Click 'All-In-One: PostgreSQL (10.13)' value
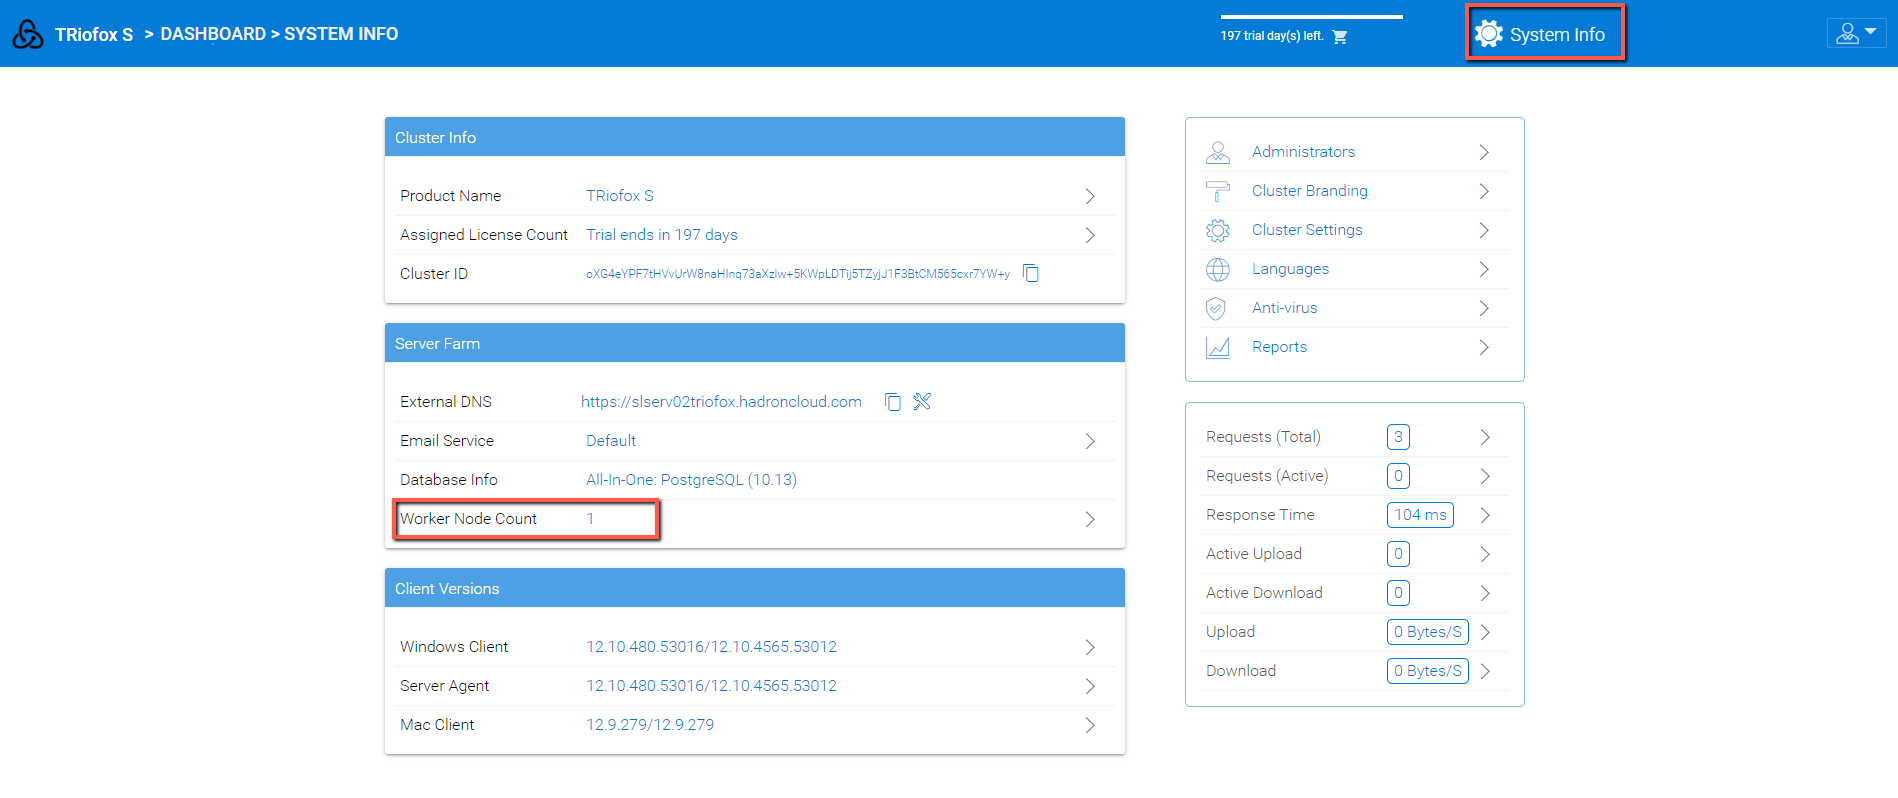Viewport: 1898px width, 798px height. (691, 480)
